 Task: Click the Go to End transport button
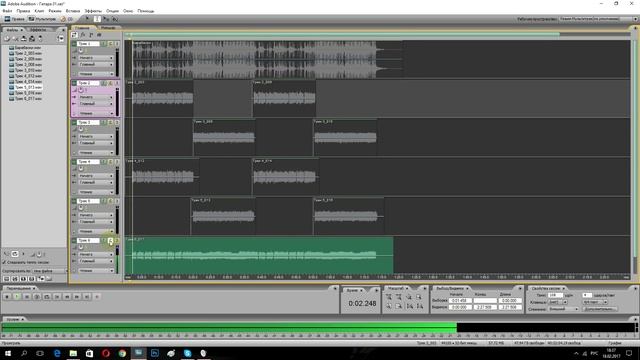[86, 297]
